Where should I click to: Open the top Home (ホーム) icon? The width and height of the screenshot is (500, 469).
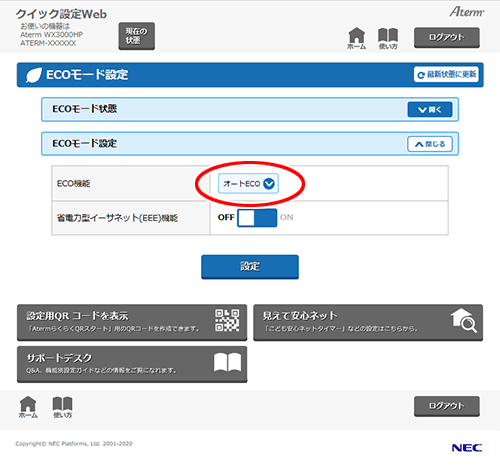pyautogui.click(x=356, y=38)
